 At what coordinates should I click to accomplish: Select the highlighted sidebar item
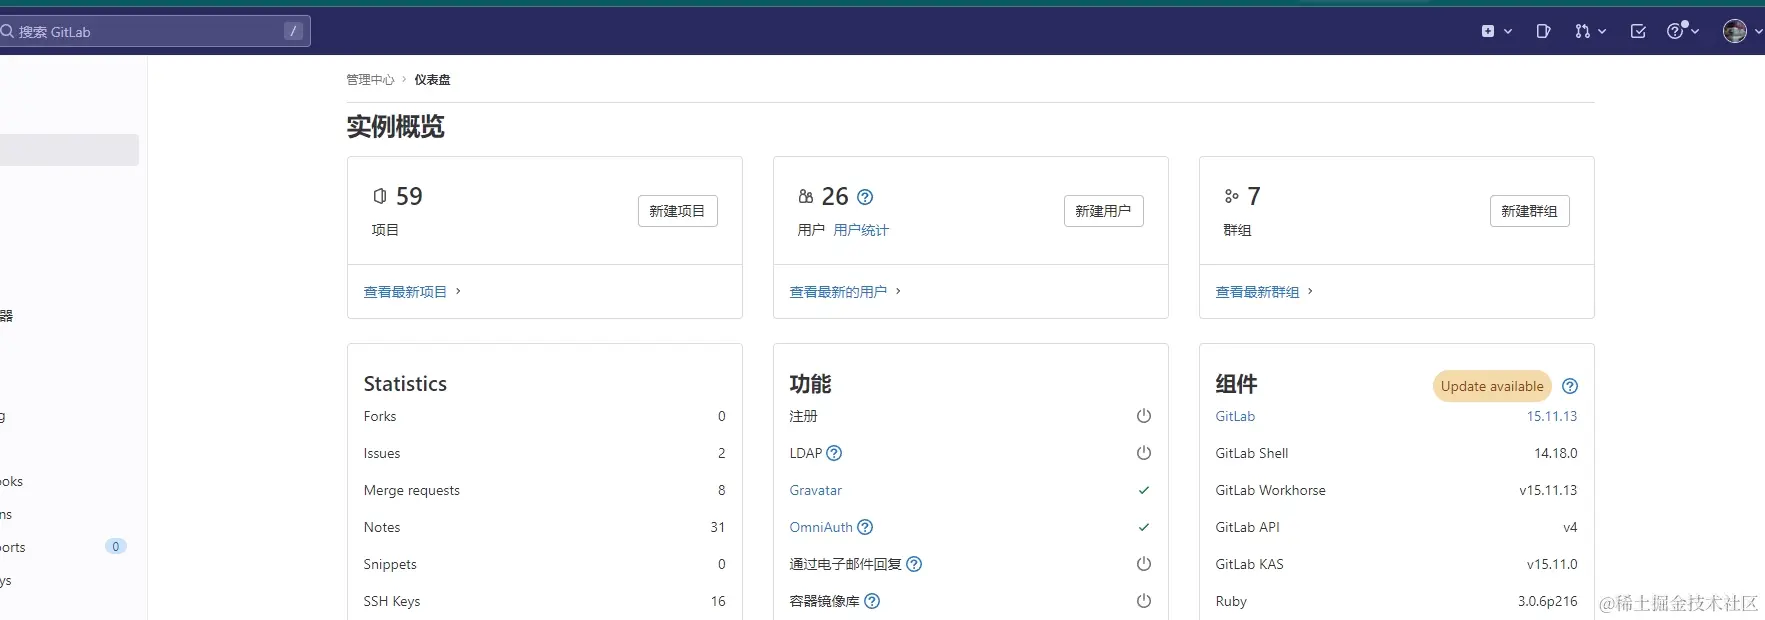click(69, 150)
